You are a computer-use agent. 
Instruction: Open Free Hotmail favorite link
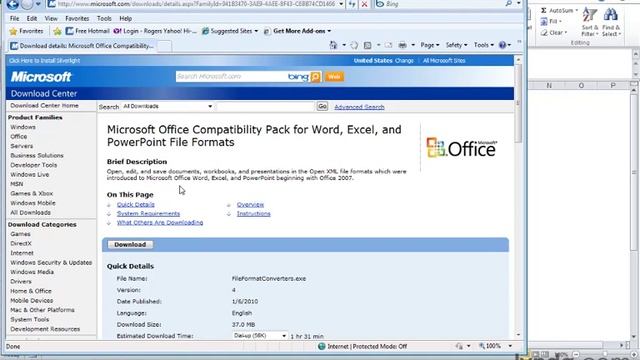point(87,31)
